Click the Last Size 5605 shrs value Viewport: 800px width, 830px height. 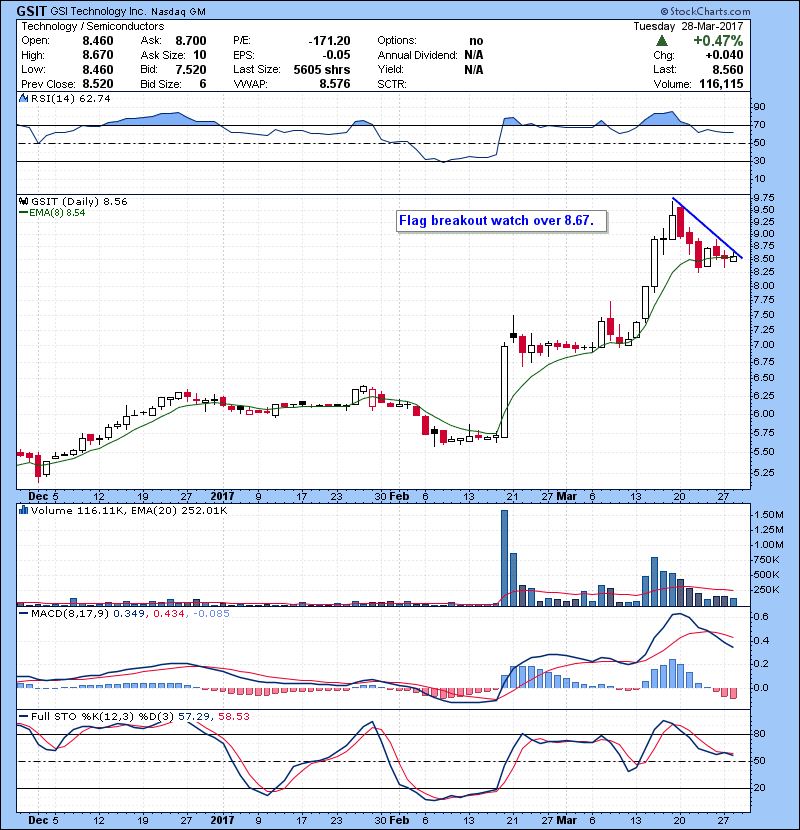click(322, 70)
